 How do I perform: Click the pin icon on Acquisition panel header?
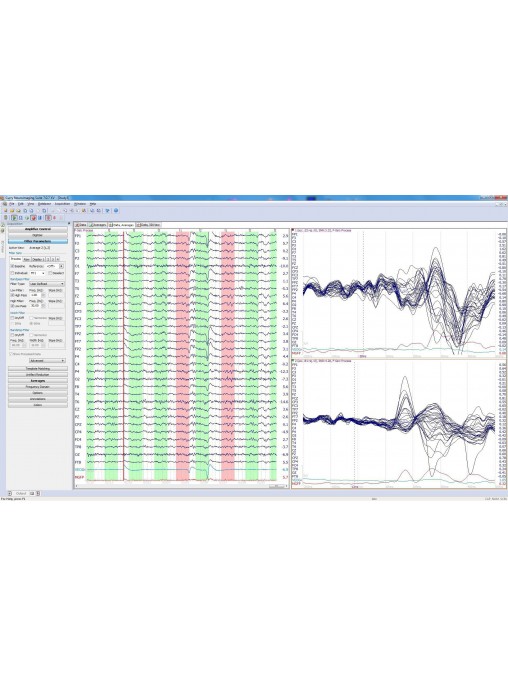tap(69, 223)
